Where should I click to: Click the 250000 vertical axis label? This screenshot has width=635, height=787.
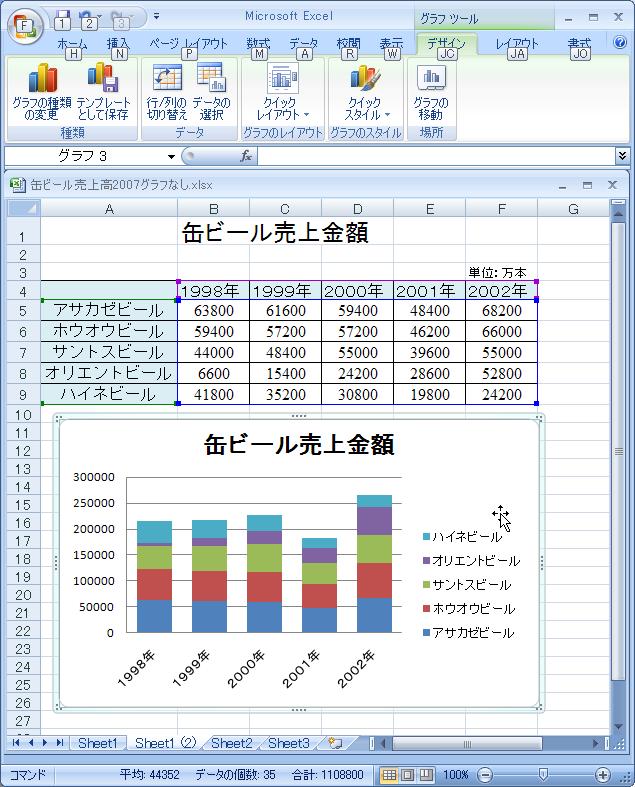94,503
